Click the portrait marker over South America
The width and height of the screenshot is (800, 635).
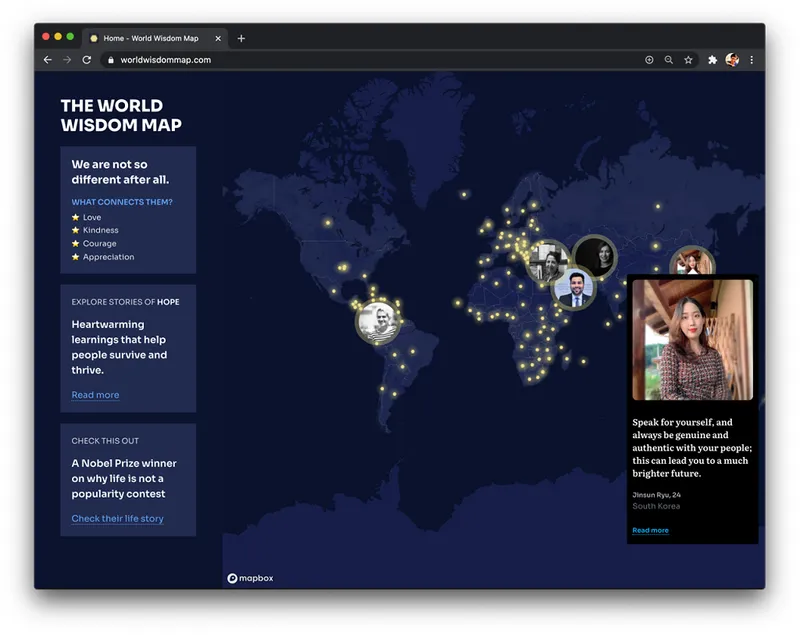coord(377,318)
